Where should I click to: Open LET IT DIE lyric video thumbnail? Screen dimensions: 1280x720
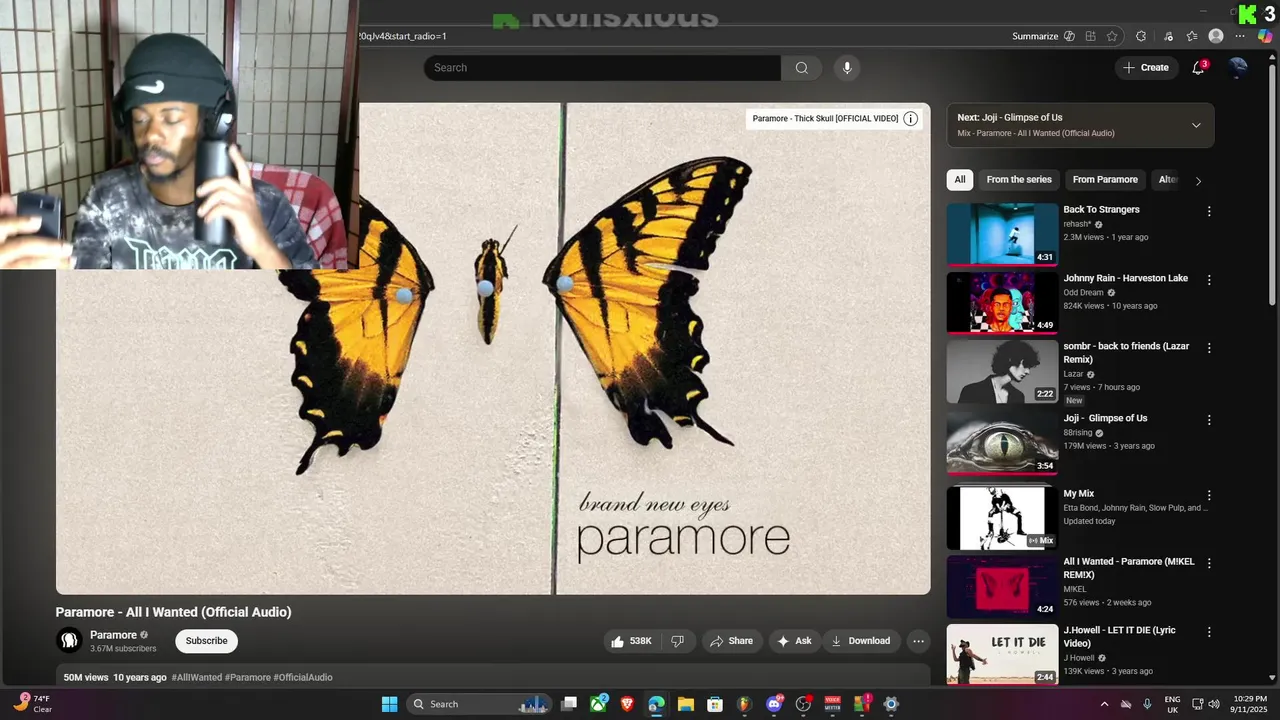click(1002, 655)
